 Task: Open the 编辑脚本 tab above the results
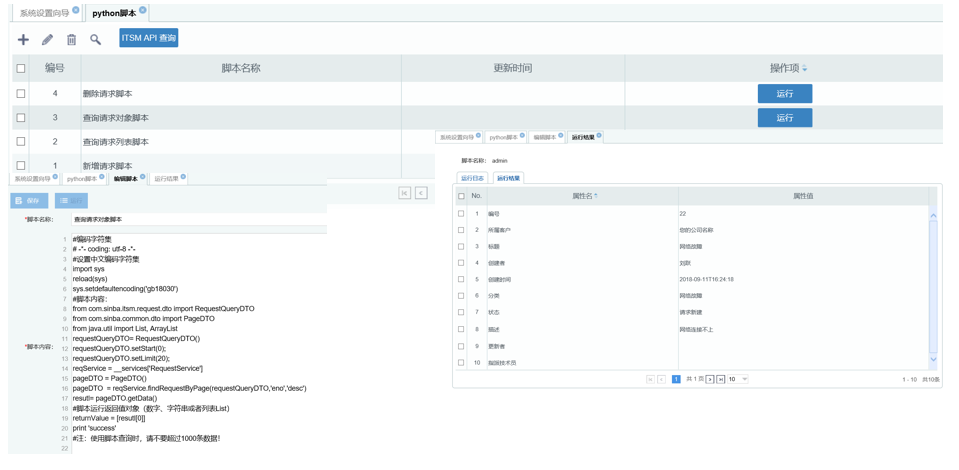[543, 138]
